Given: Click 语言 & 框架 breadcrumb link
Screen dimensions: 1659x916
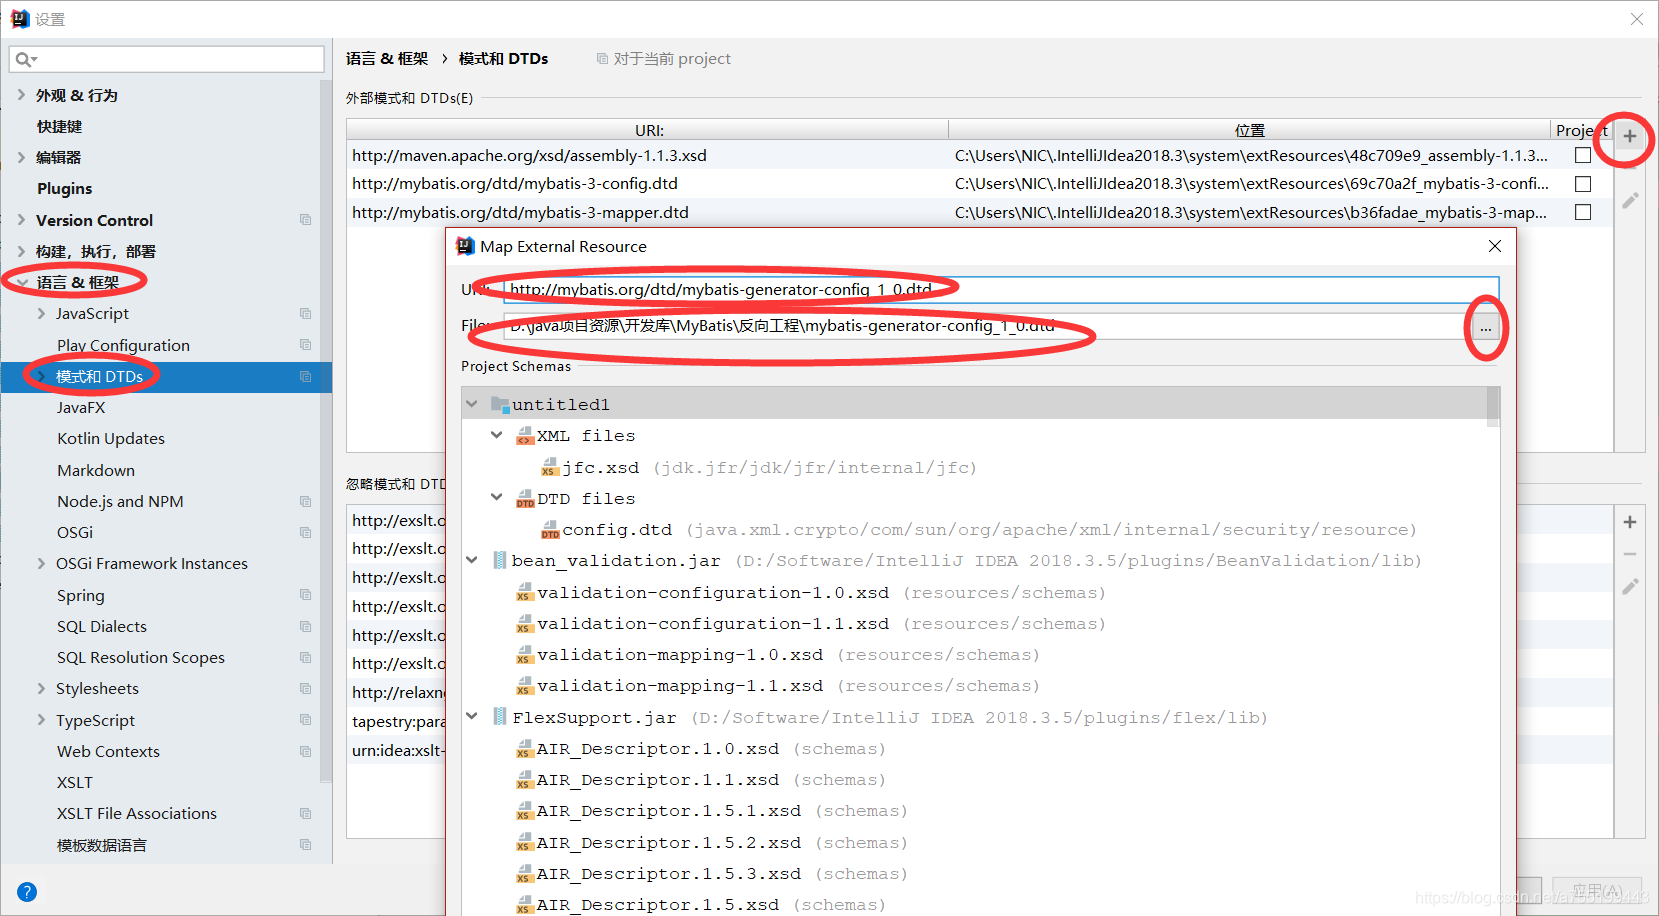Looking at the screenshot, I should (387, 59).
